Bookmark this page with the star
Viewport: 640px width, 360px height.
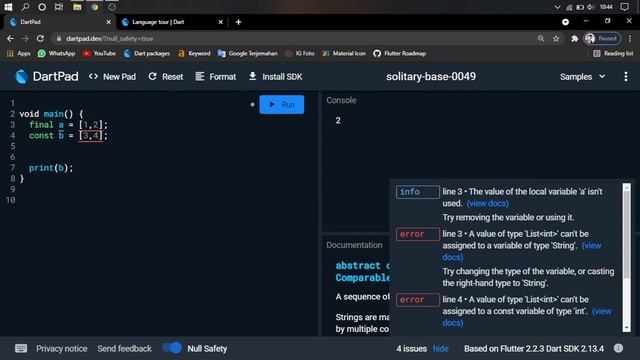(556, 38)
